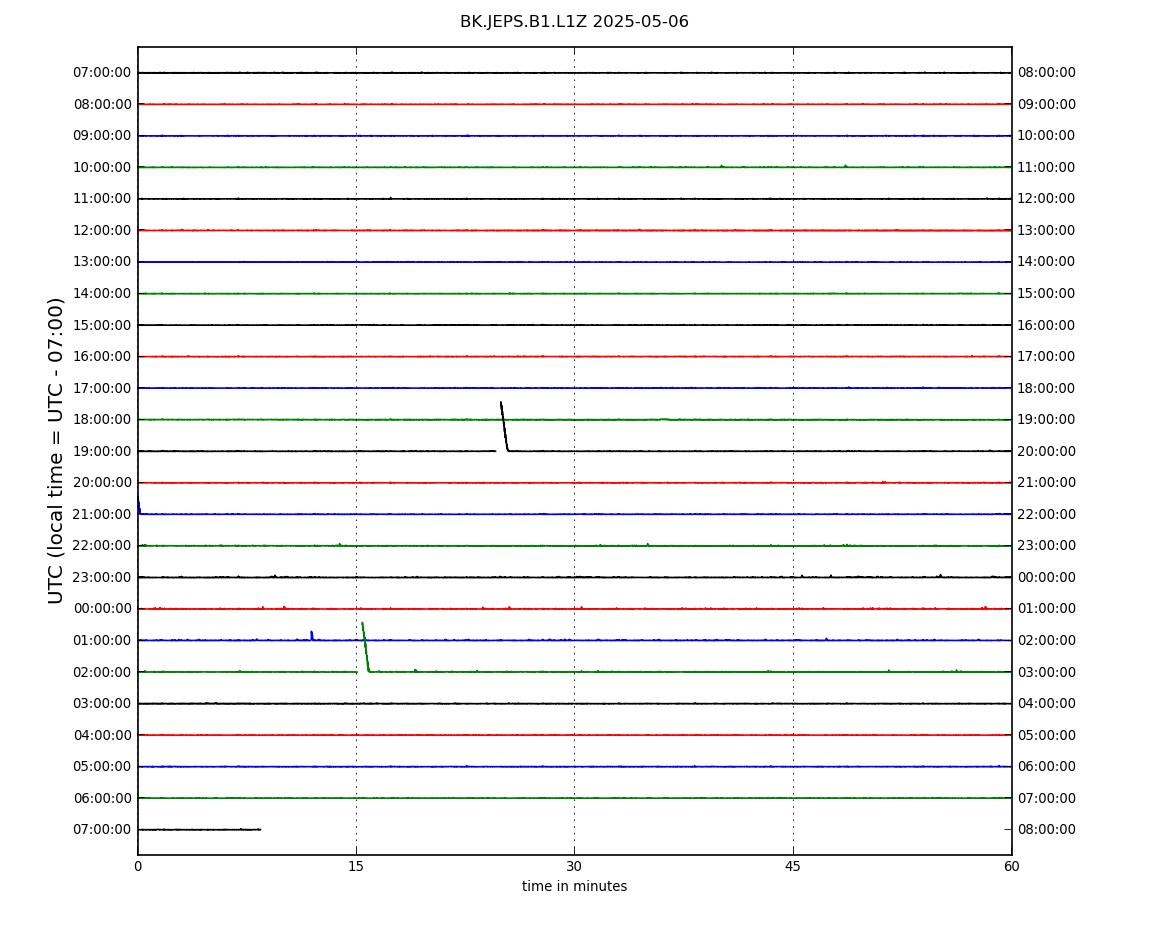
Task: Click right-axis time label 20:00:00
Action: click(x=1047, y=451)
